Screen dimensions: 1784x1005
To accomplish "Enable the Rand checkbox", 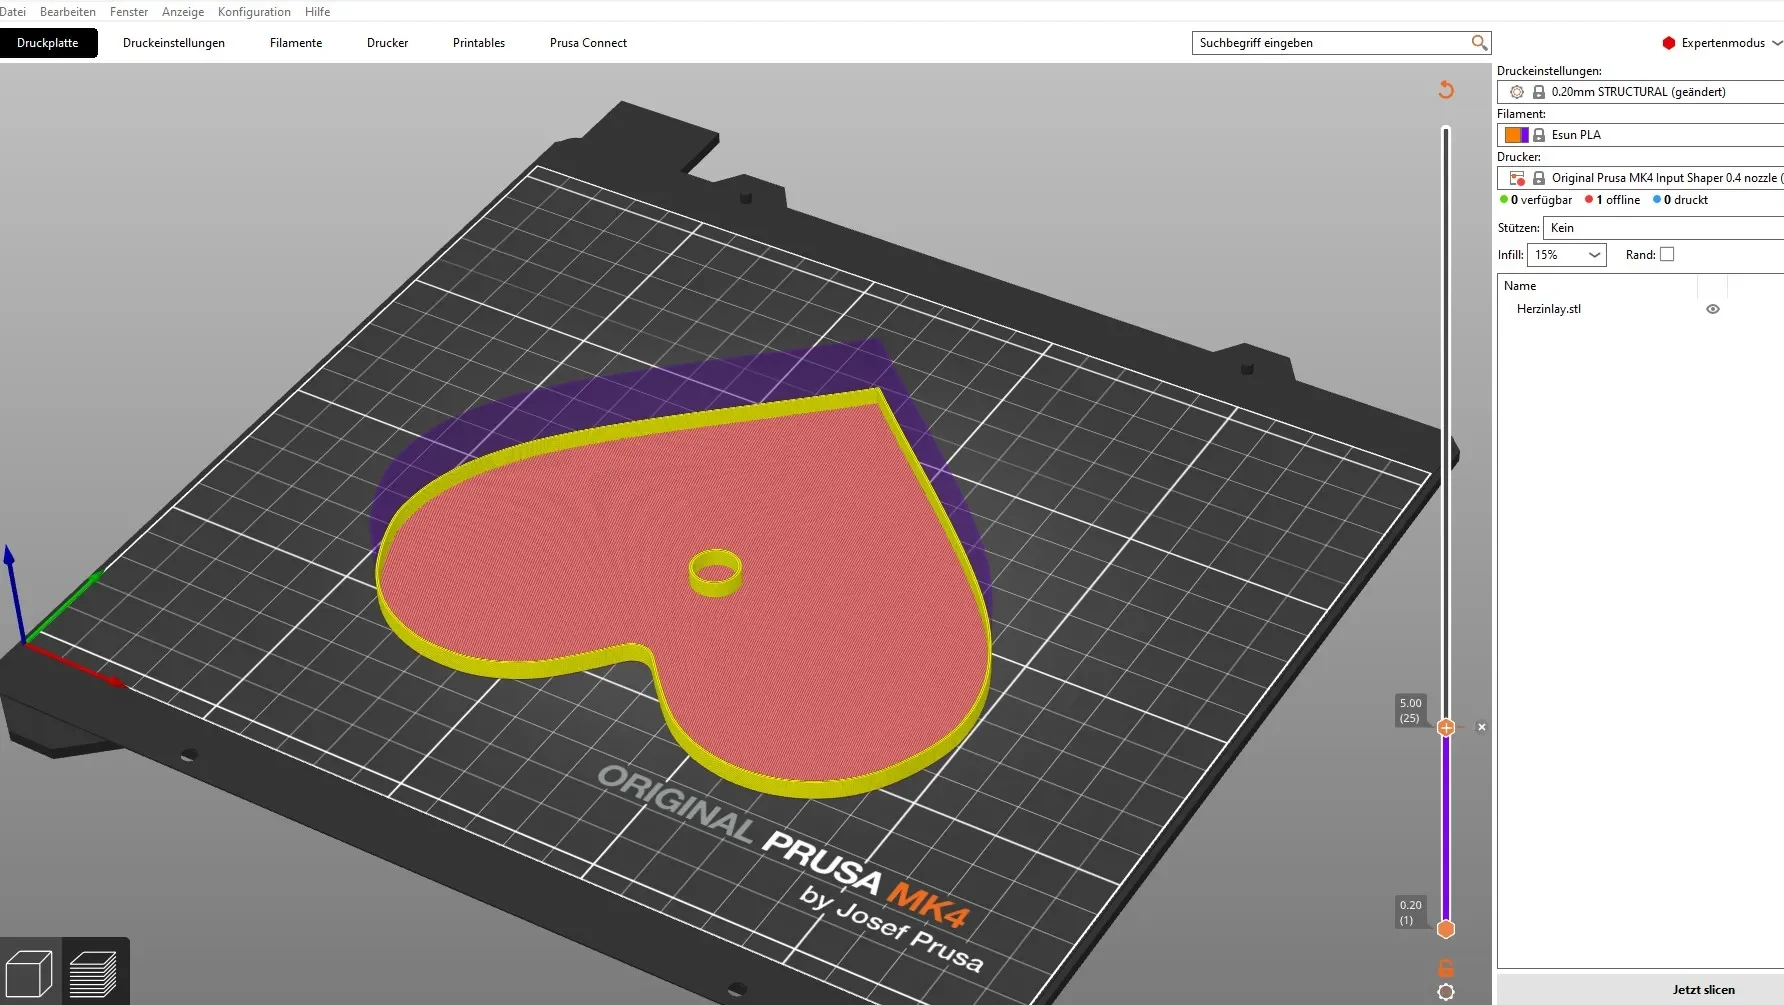I will tap(1667, 255).
